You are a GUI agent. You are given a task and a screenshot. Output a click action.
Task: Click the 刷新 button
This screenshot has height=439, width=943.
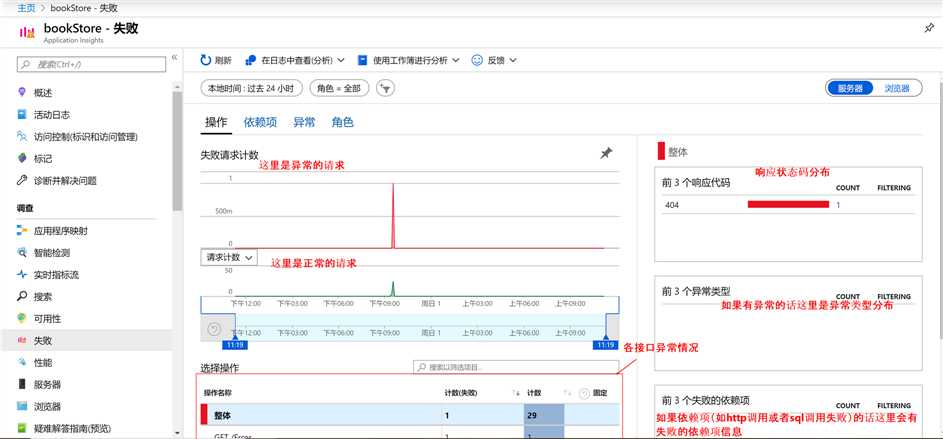216,60
